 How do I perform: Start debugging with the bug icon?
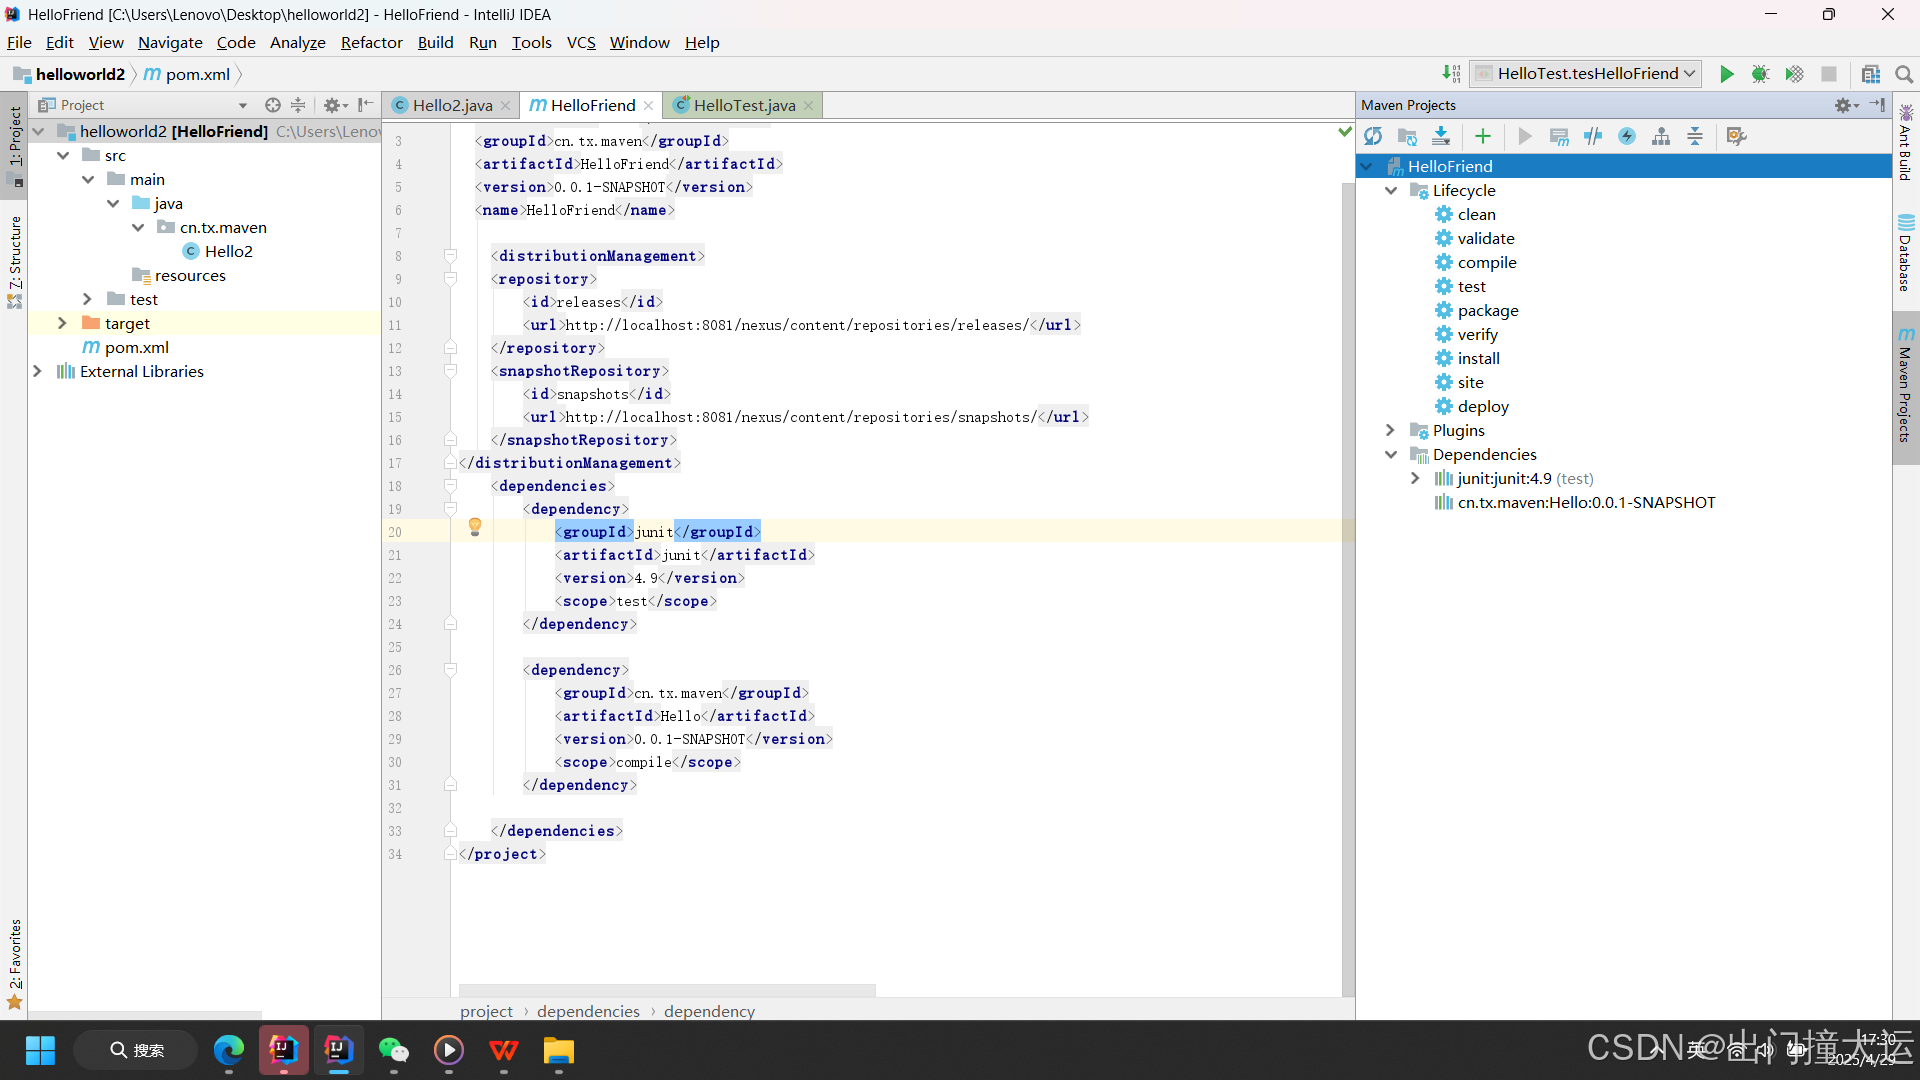coord(1761,74)
